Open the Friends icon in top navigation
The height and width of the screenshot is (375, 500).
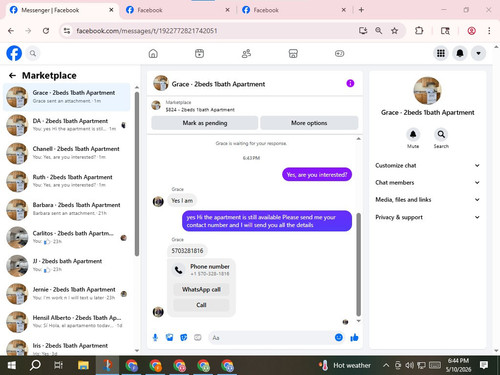click(x=246, y=53)
